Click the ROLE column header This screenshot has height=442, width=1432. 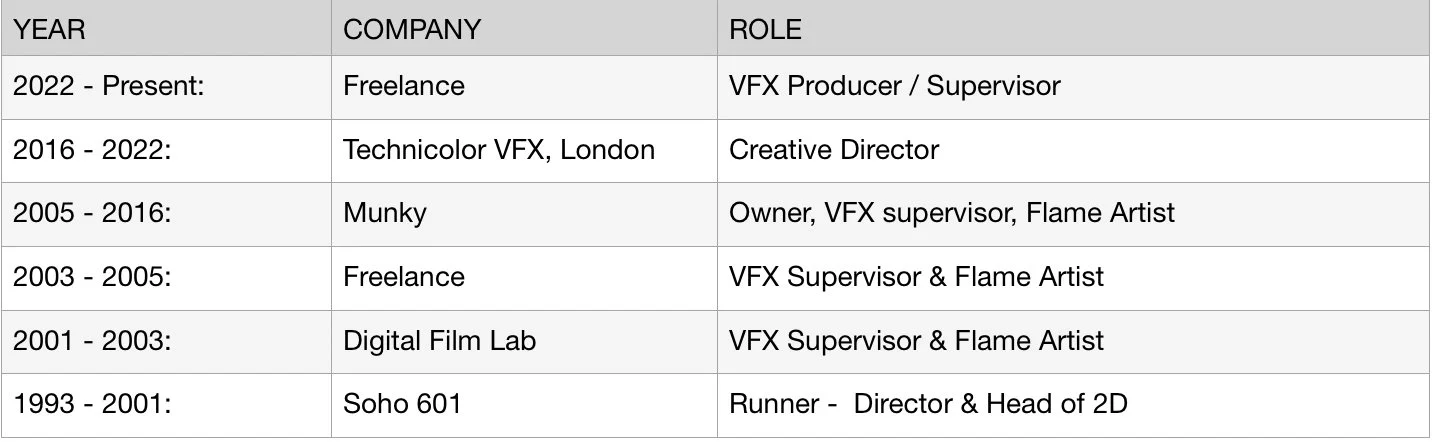coord(765,29)
